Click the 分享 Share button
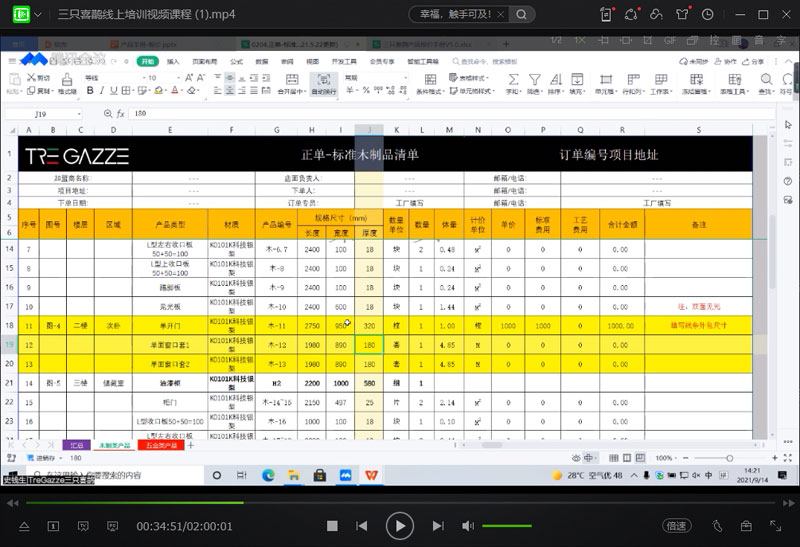Image resolution: width=800 pixels, height=547 pixels. [x=754, y=61]
